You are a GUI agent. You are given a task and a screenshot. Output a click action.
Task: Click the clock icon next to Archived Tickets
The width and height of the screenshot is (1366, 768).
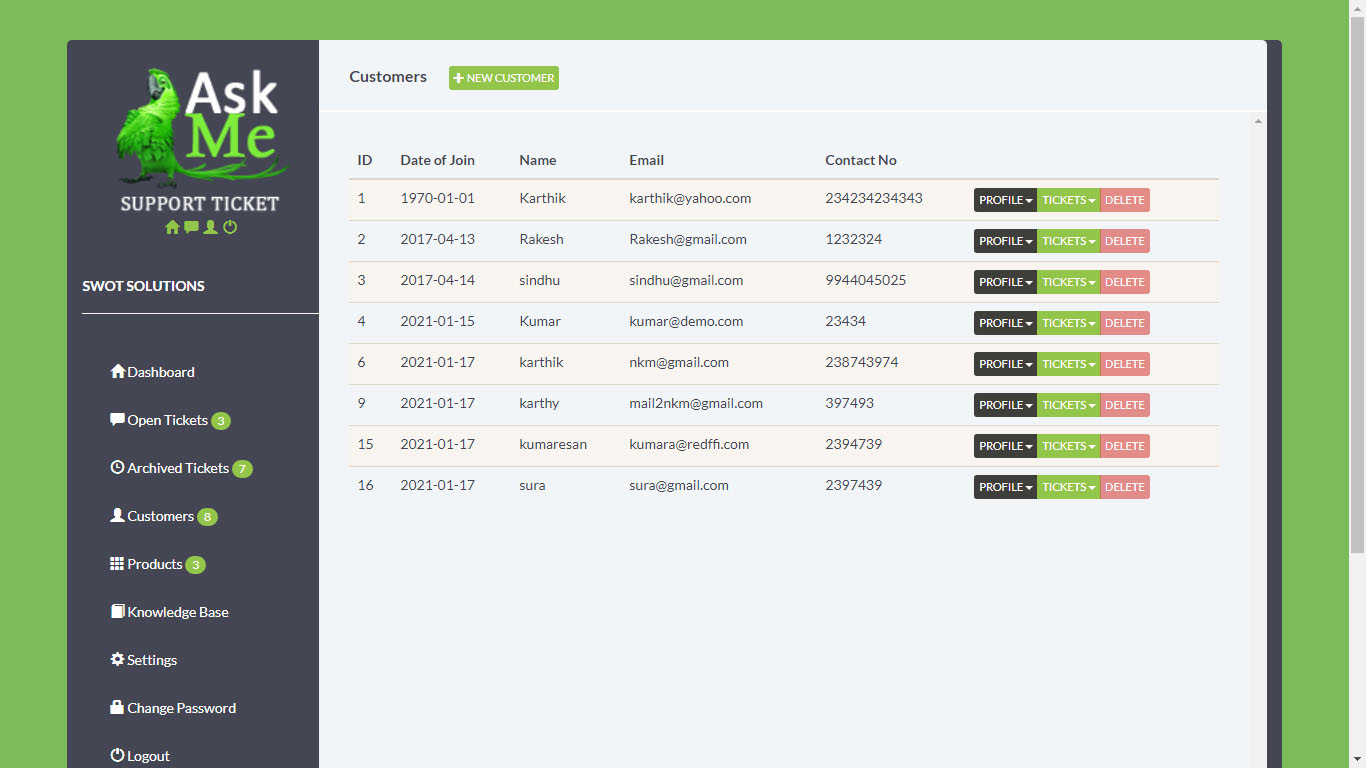117,467
